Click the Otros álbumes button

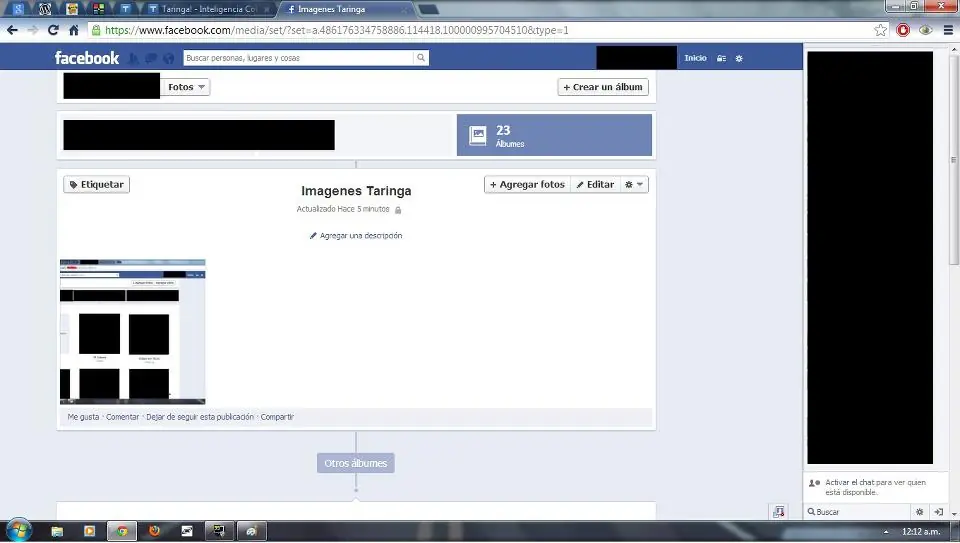tap(356, 463)
